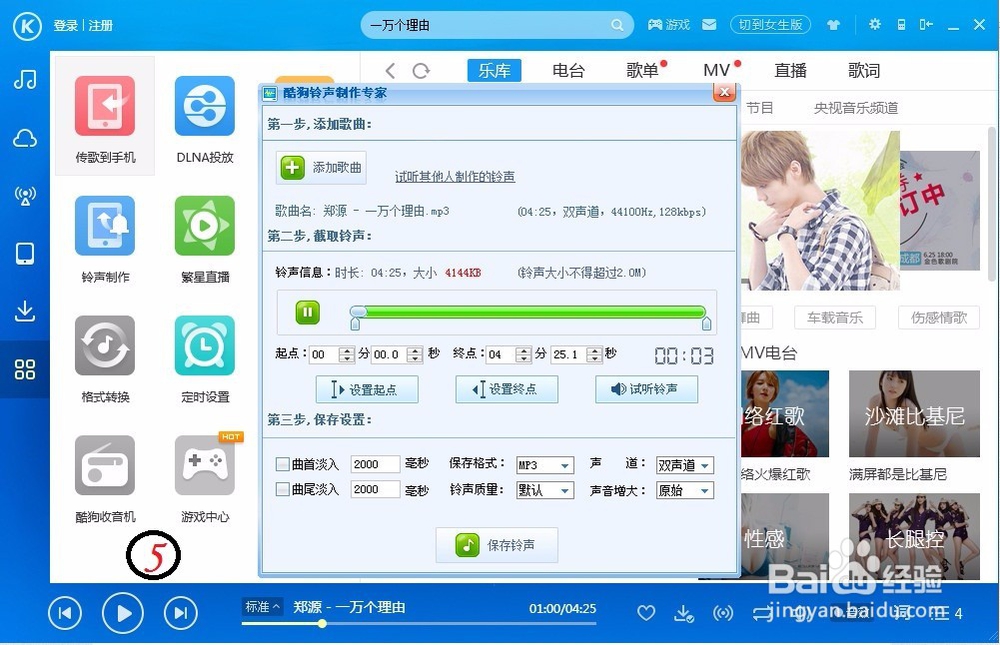
Task: Download the currently playing song
Action: (x=684, y=613)
